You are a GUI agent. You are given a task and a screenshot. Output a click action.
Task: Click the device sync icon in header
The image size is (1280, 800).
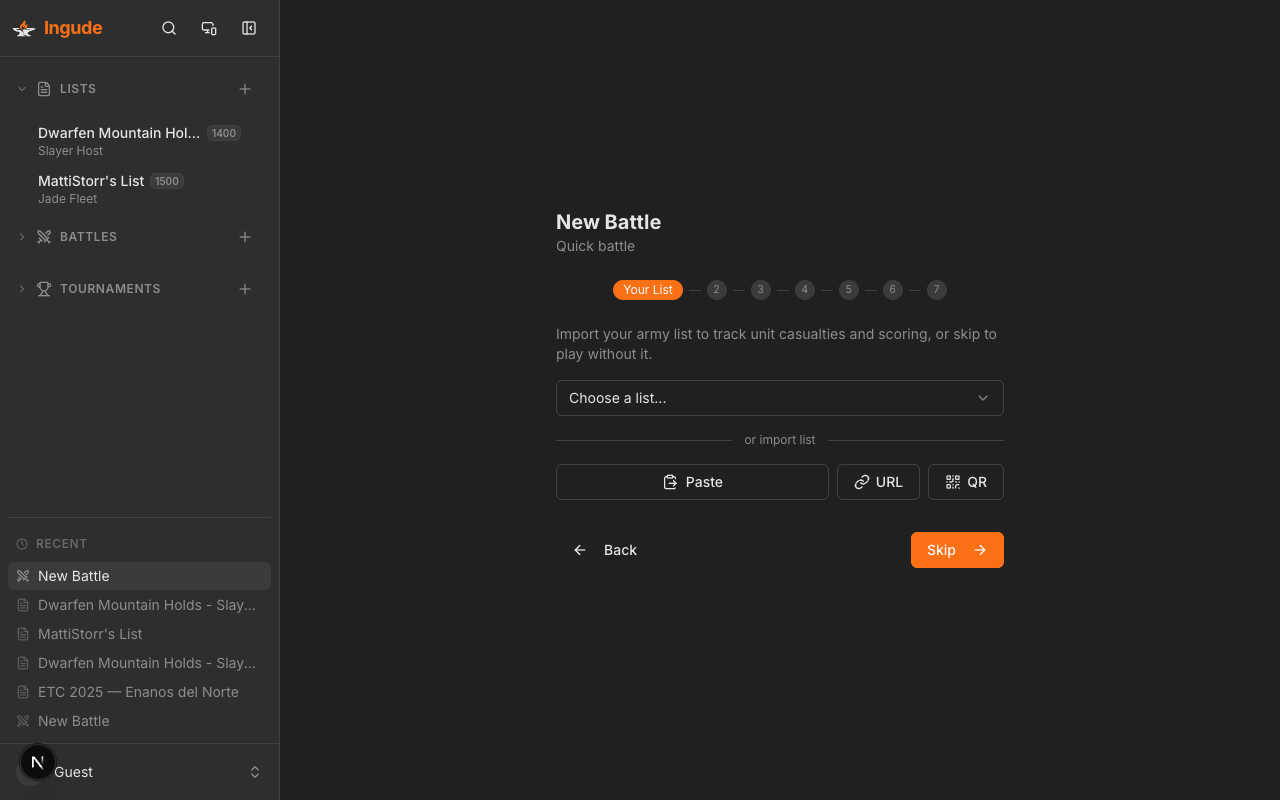(209, 28)
